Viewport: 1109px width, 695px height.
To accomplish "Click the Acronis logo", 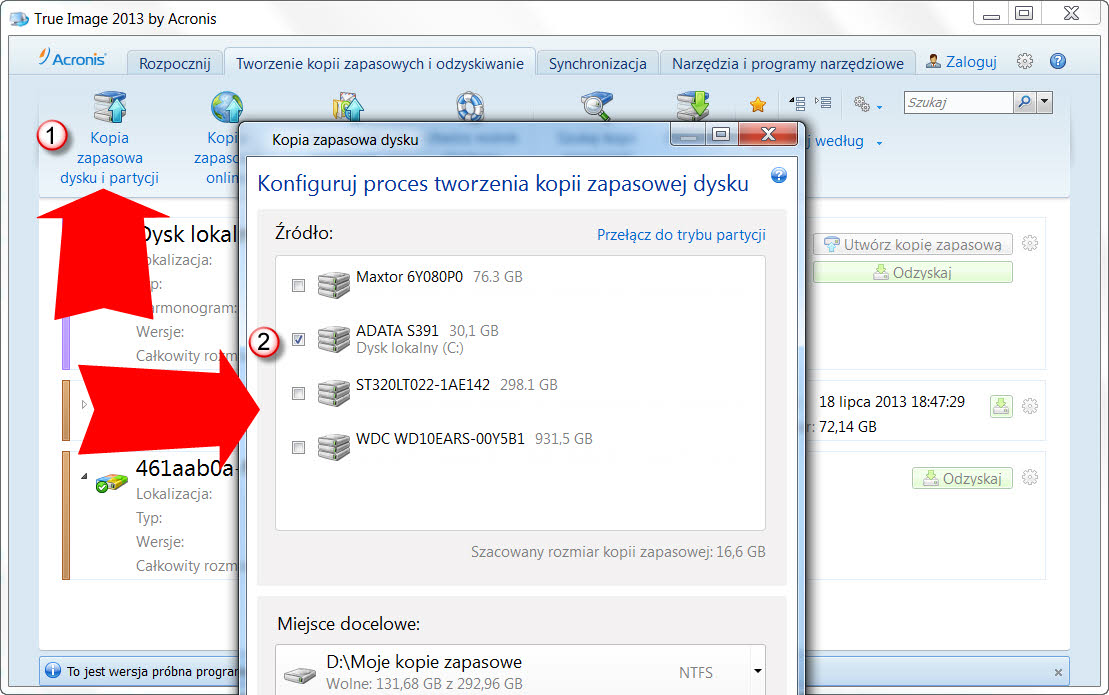I will pos(72,58).
